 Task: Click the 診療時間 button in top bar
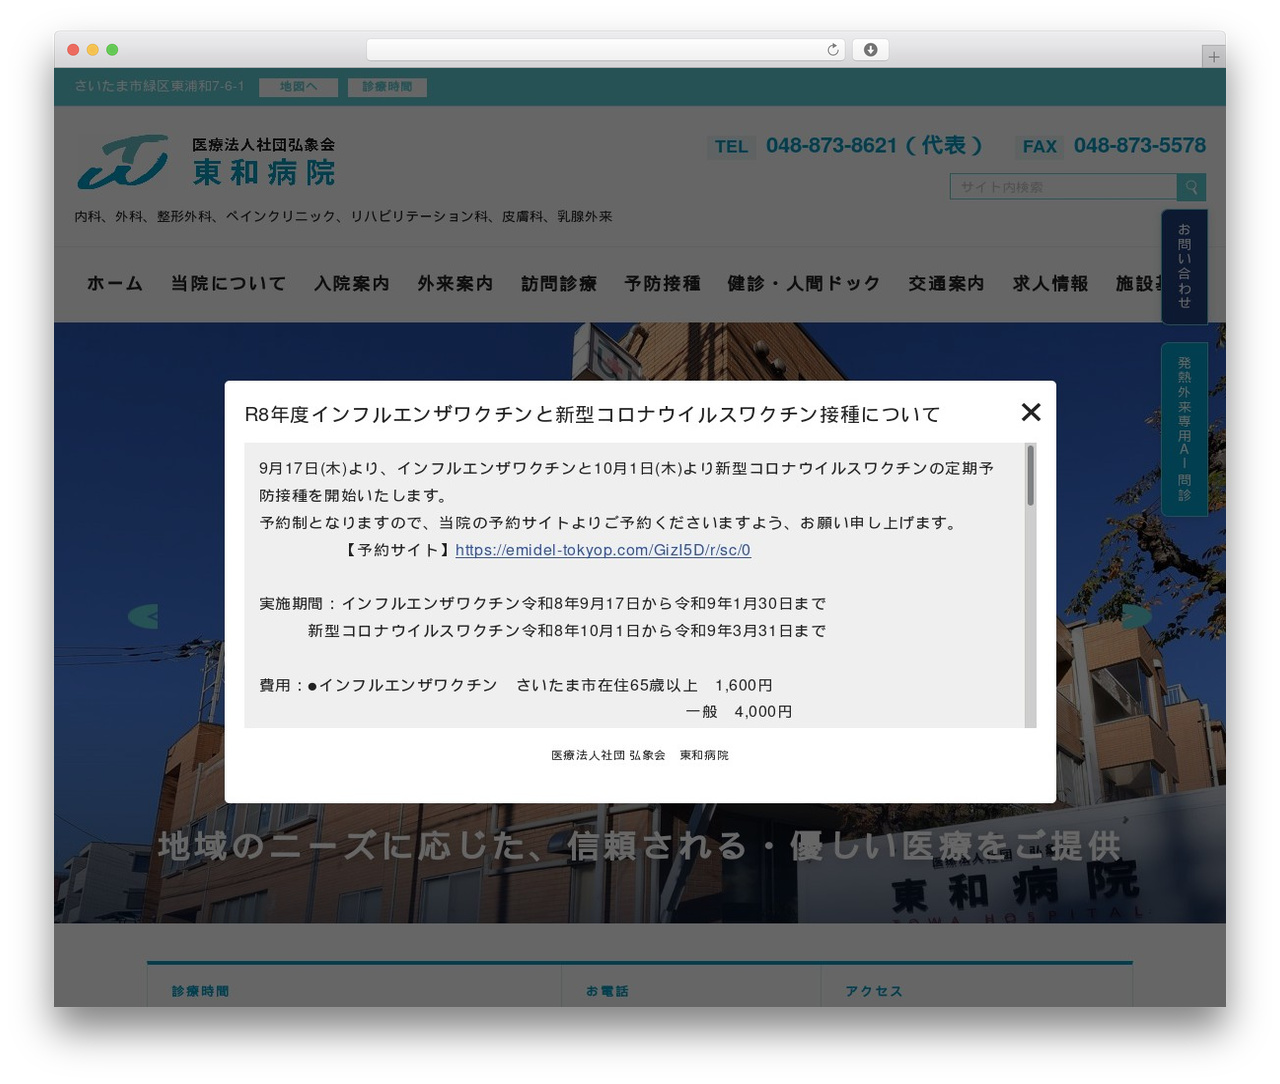[x=387, y=87]
